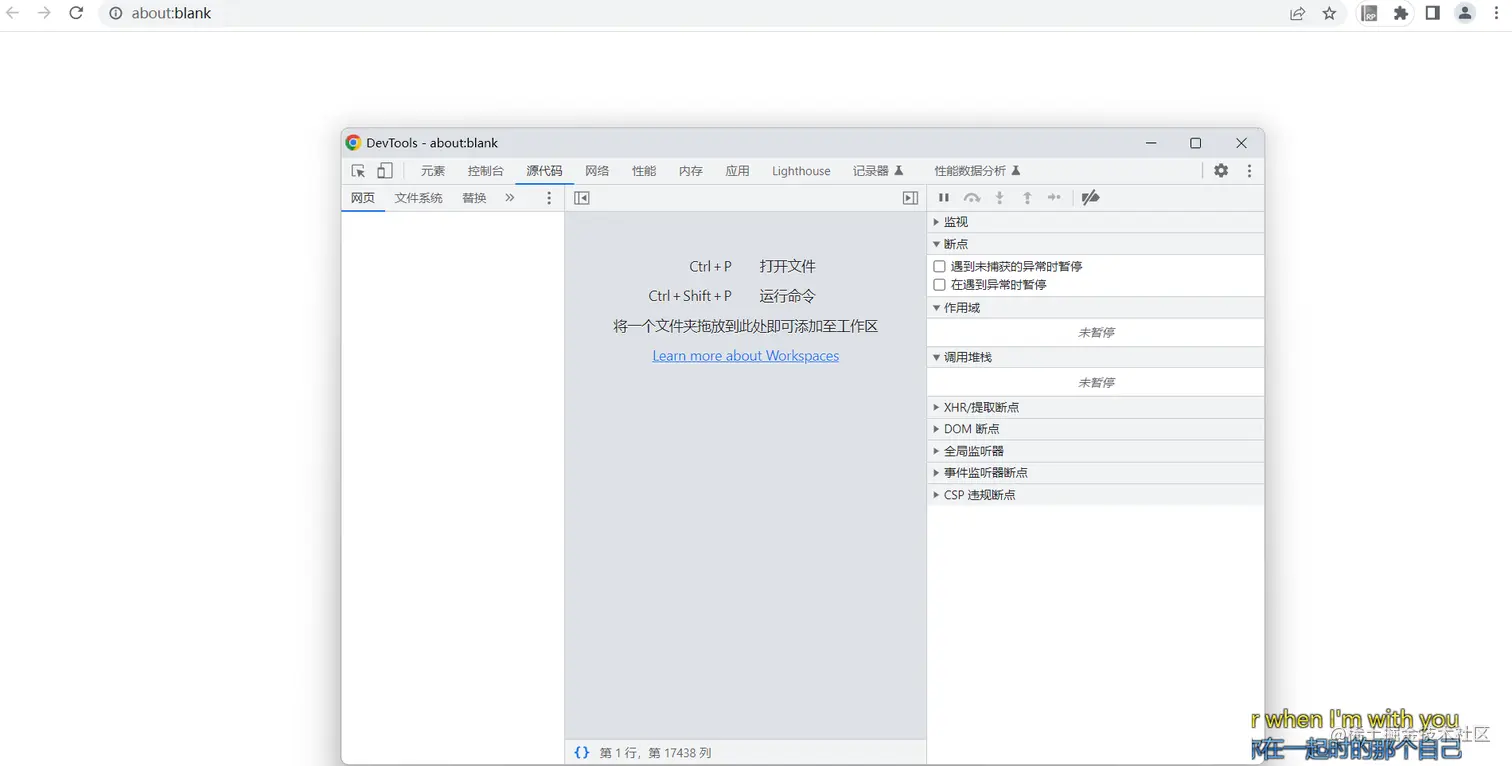Expand 事件监听器断点 section
Viewport: 1512px width, 766px height.
[x=1096, y=473]
